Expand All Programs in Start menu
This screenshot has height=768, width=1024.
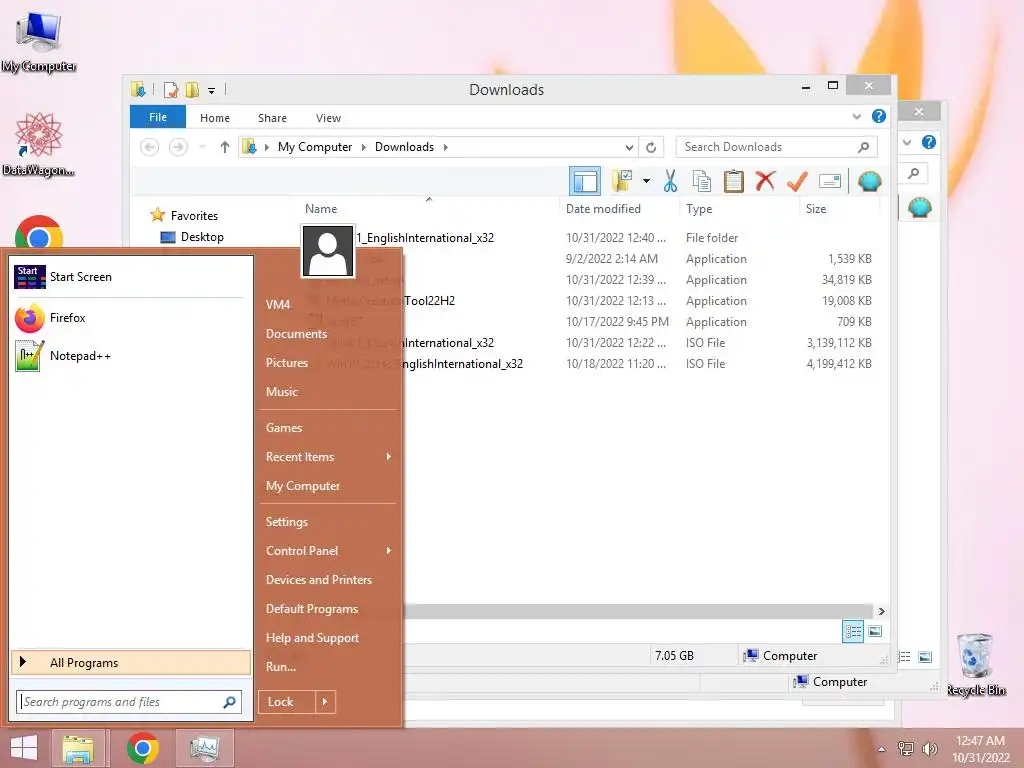pyautogui.click(x=131, y=662)
